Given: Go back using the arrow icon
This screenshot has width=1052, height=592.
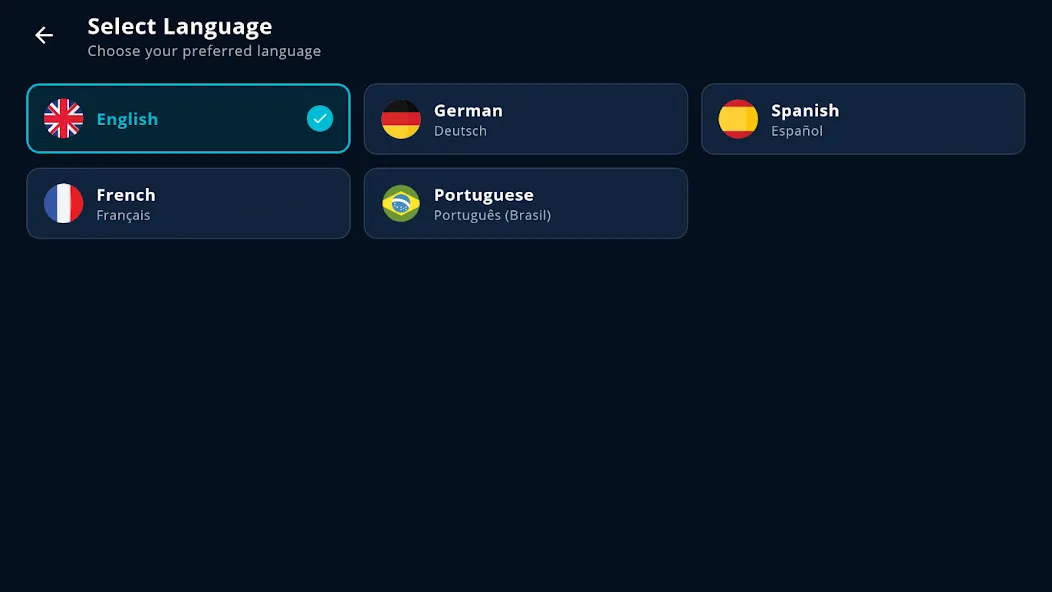Looking at the screenshot, I should click(44, 35).
